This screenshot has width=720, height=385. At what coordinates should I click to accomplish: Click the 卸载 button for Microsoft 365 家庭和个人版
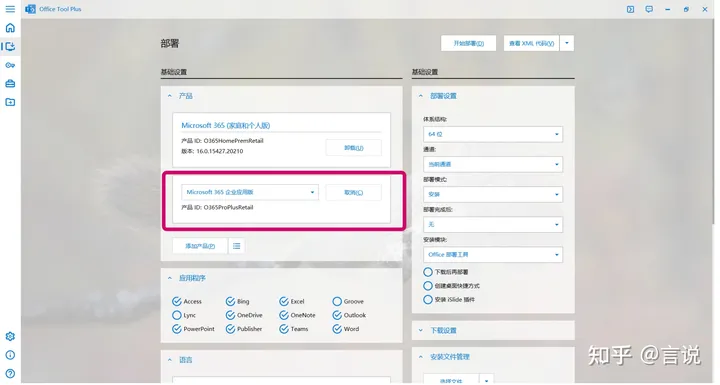click(x=354, y=148)
